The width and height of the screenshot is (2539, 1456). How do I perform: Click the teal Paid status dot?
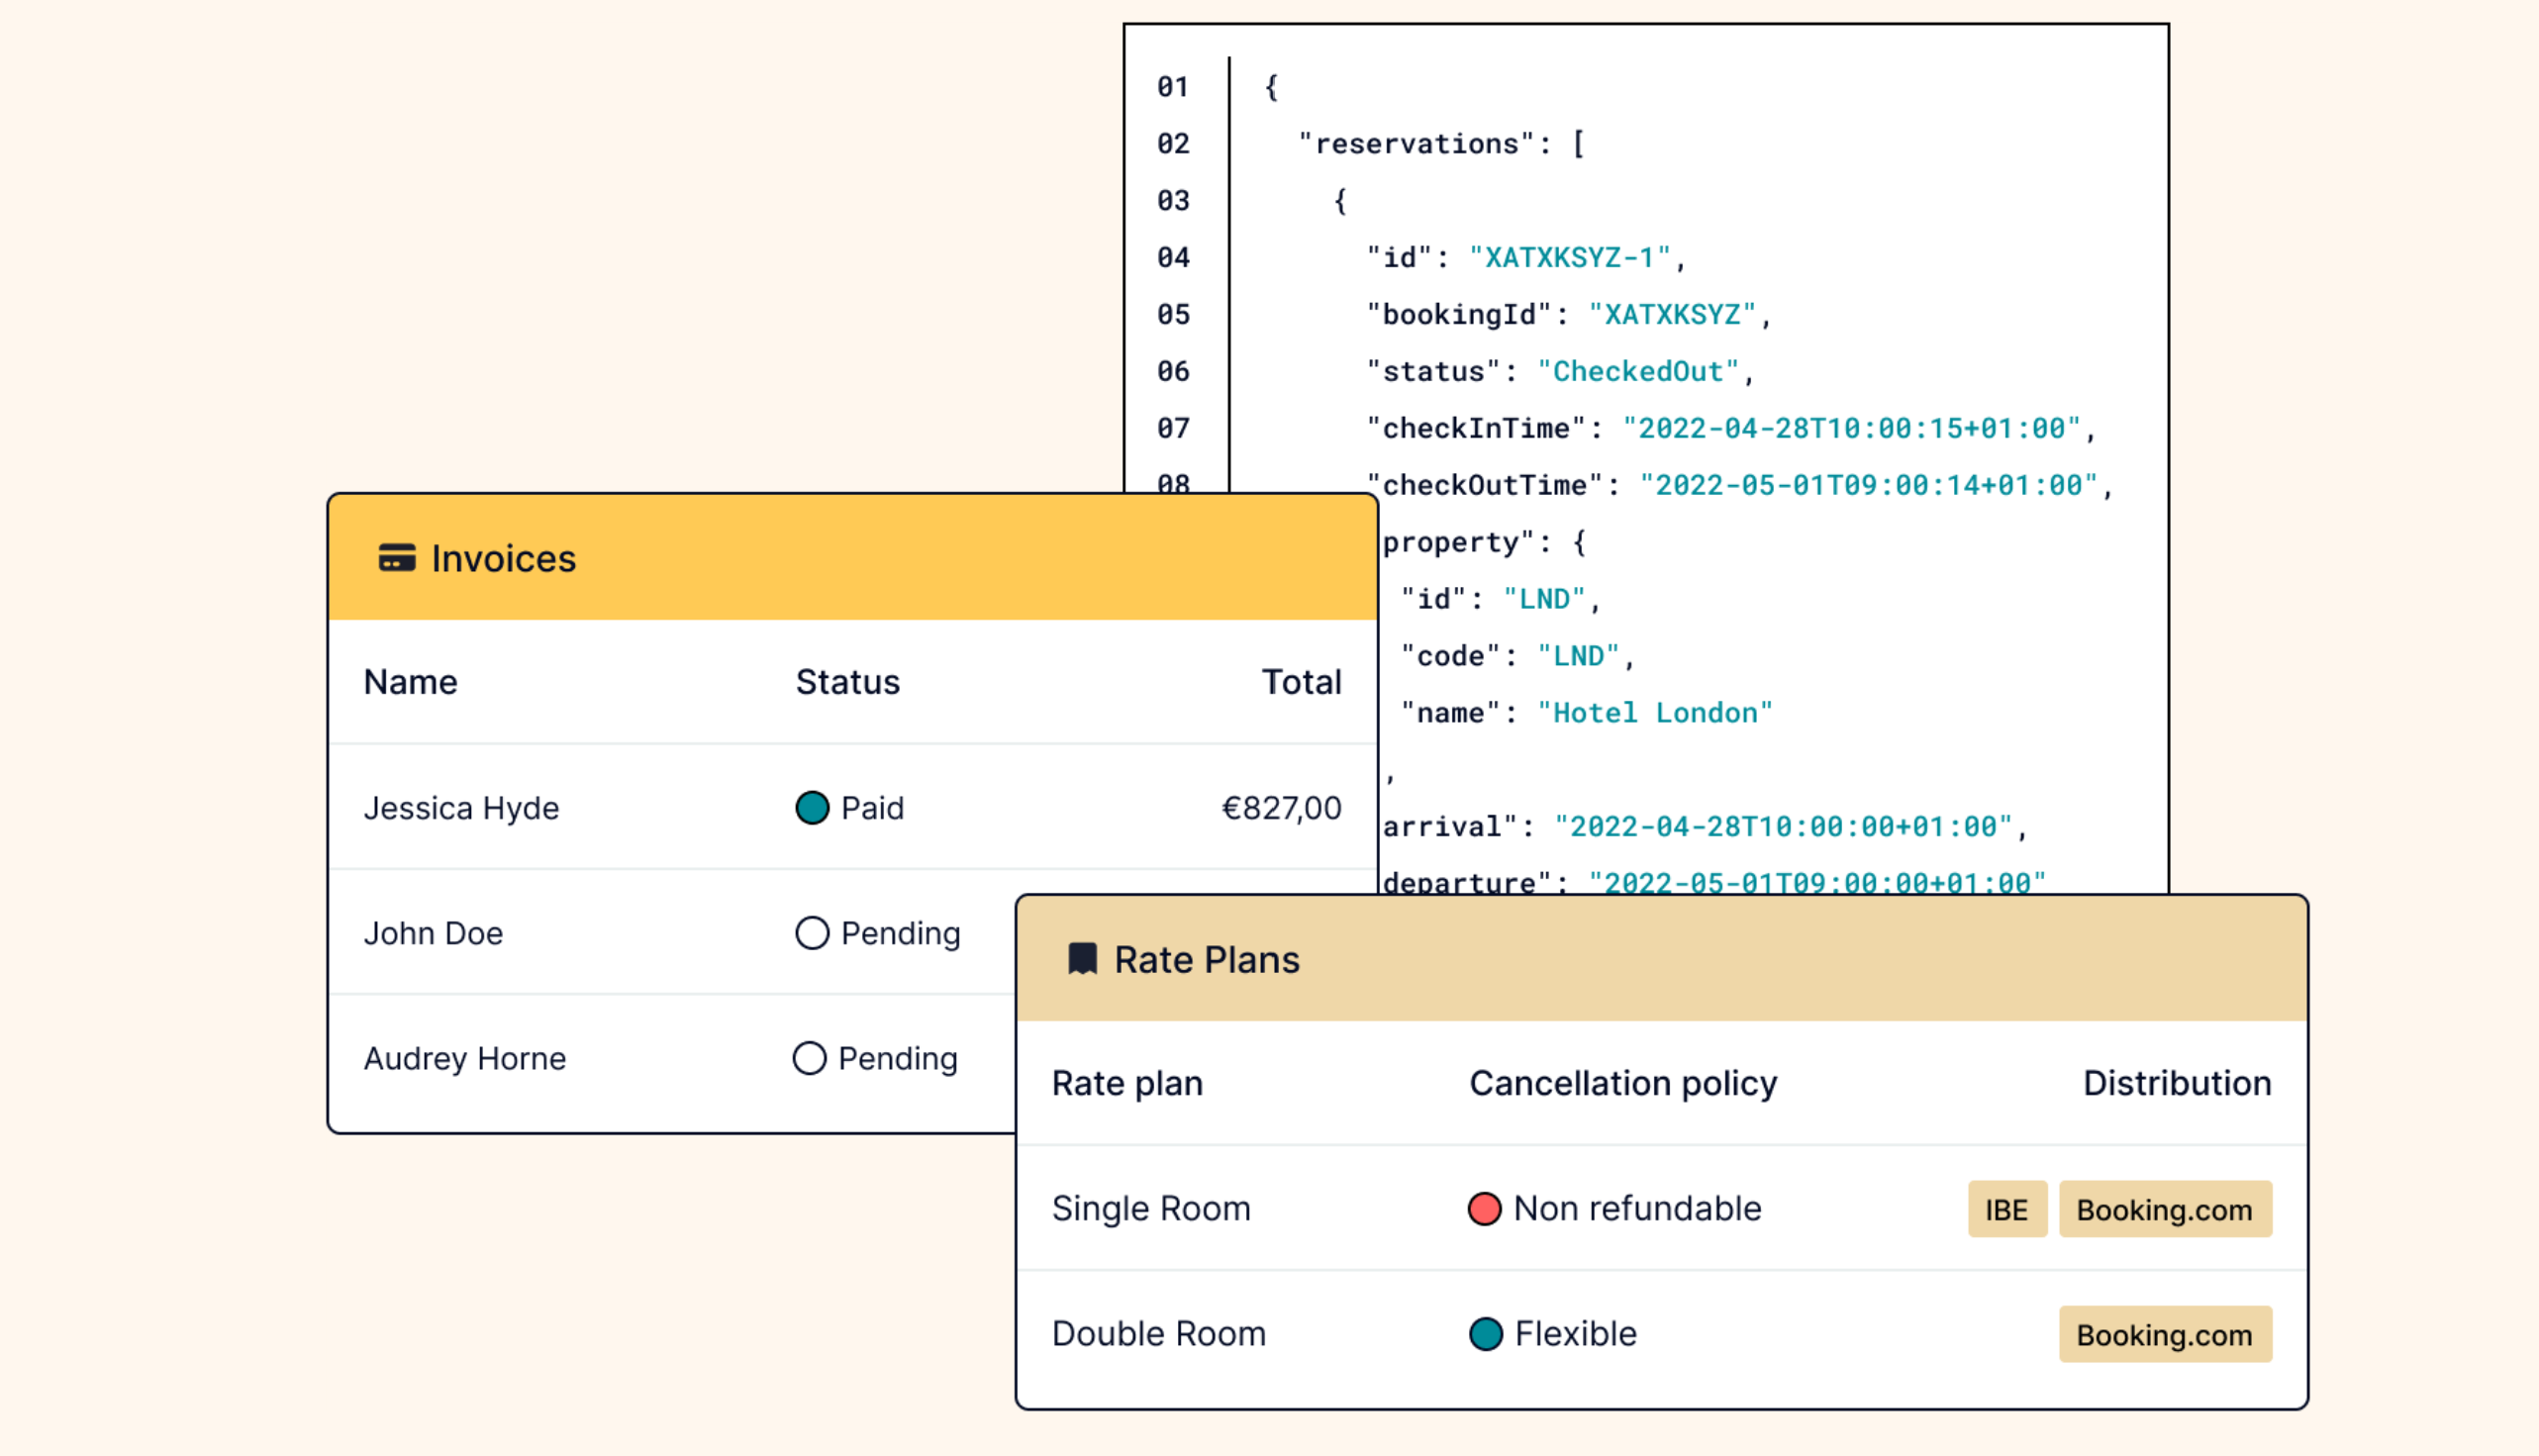(x=812, y=808)
